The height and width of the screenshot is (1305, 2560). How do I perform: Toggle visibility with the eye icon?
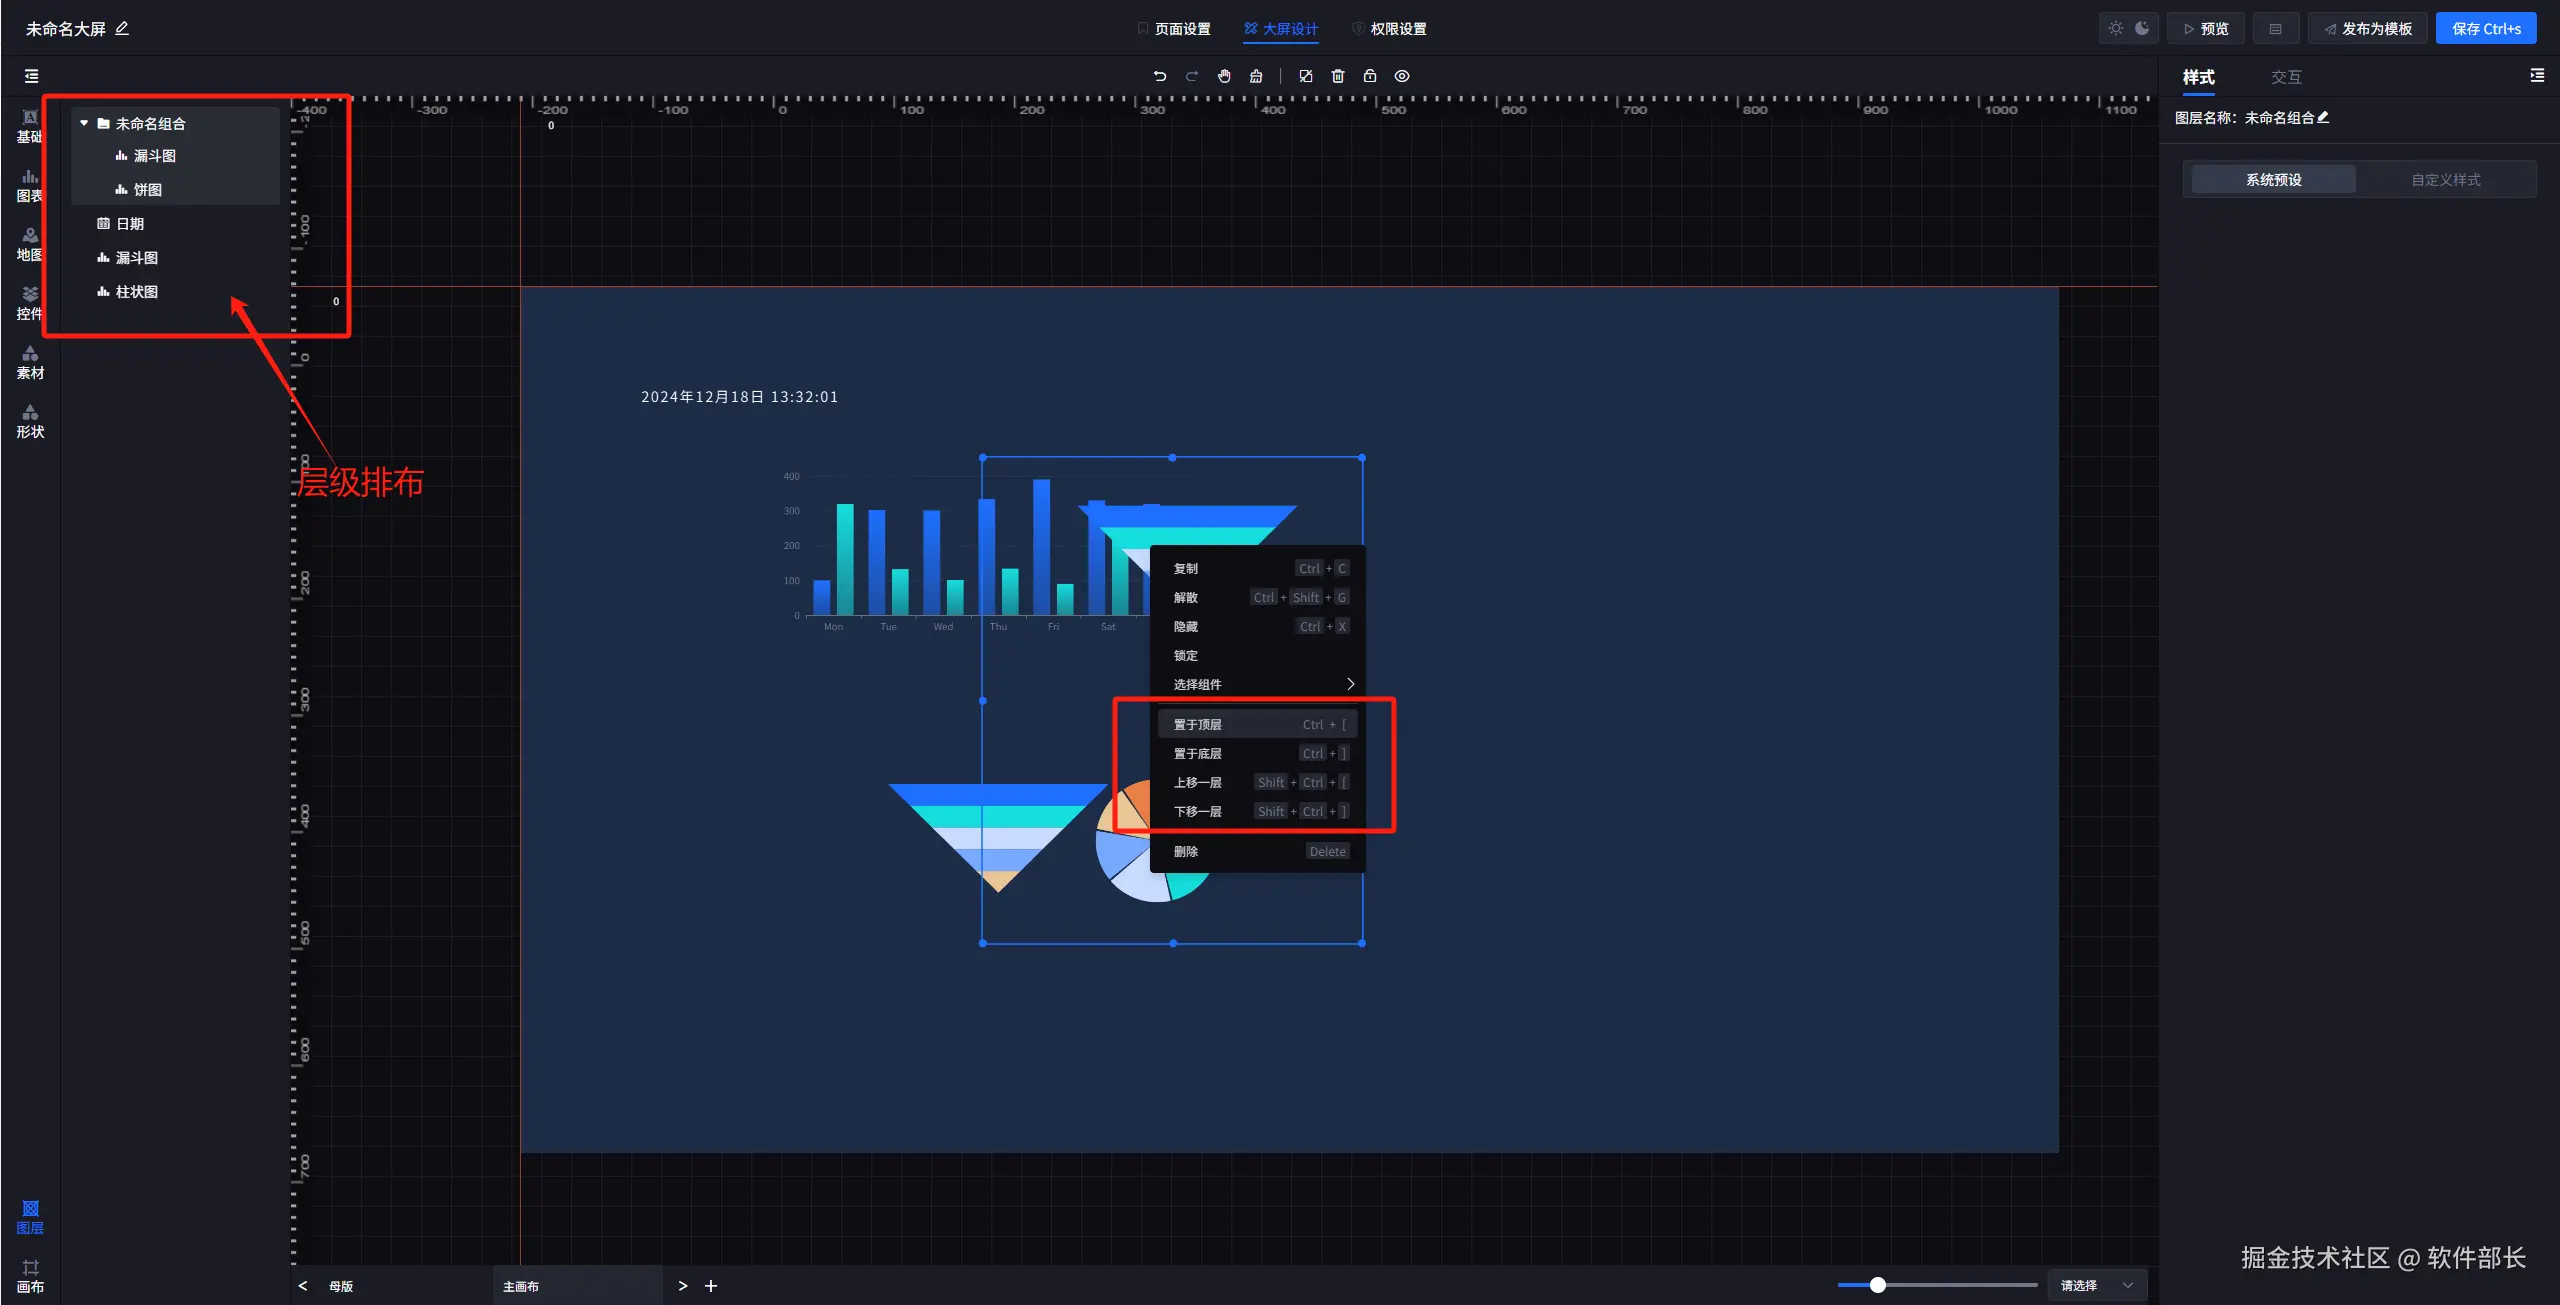coord(1402,76)
